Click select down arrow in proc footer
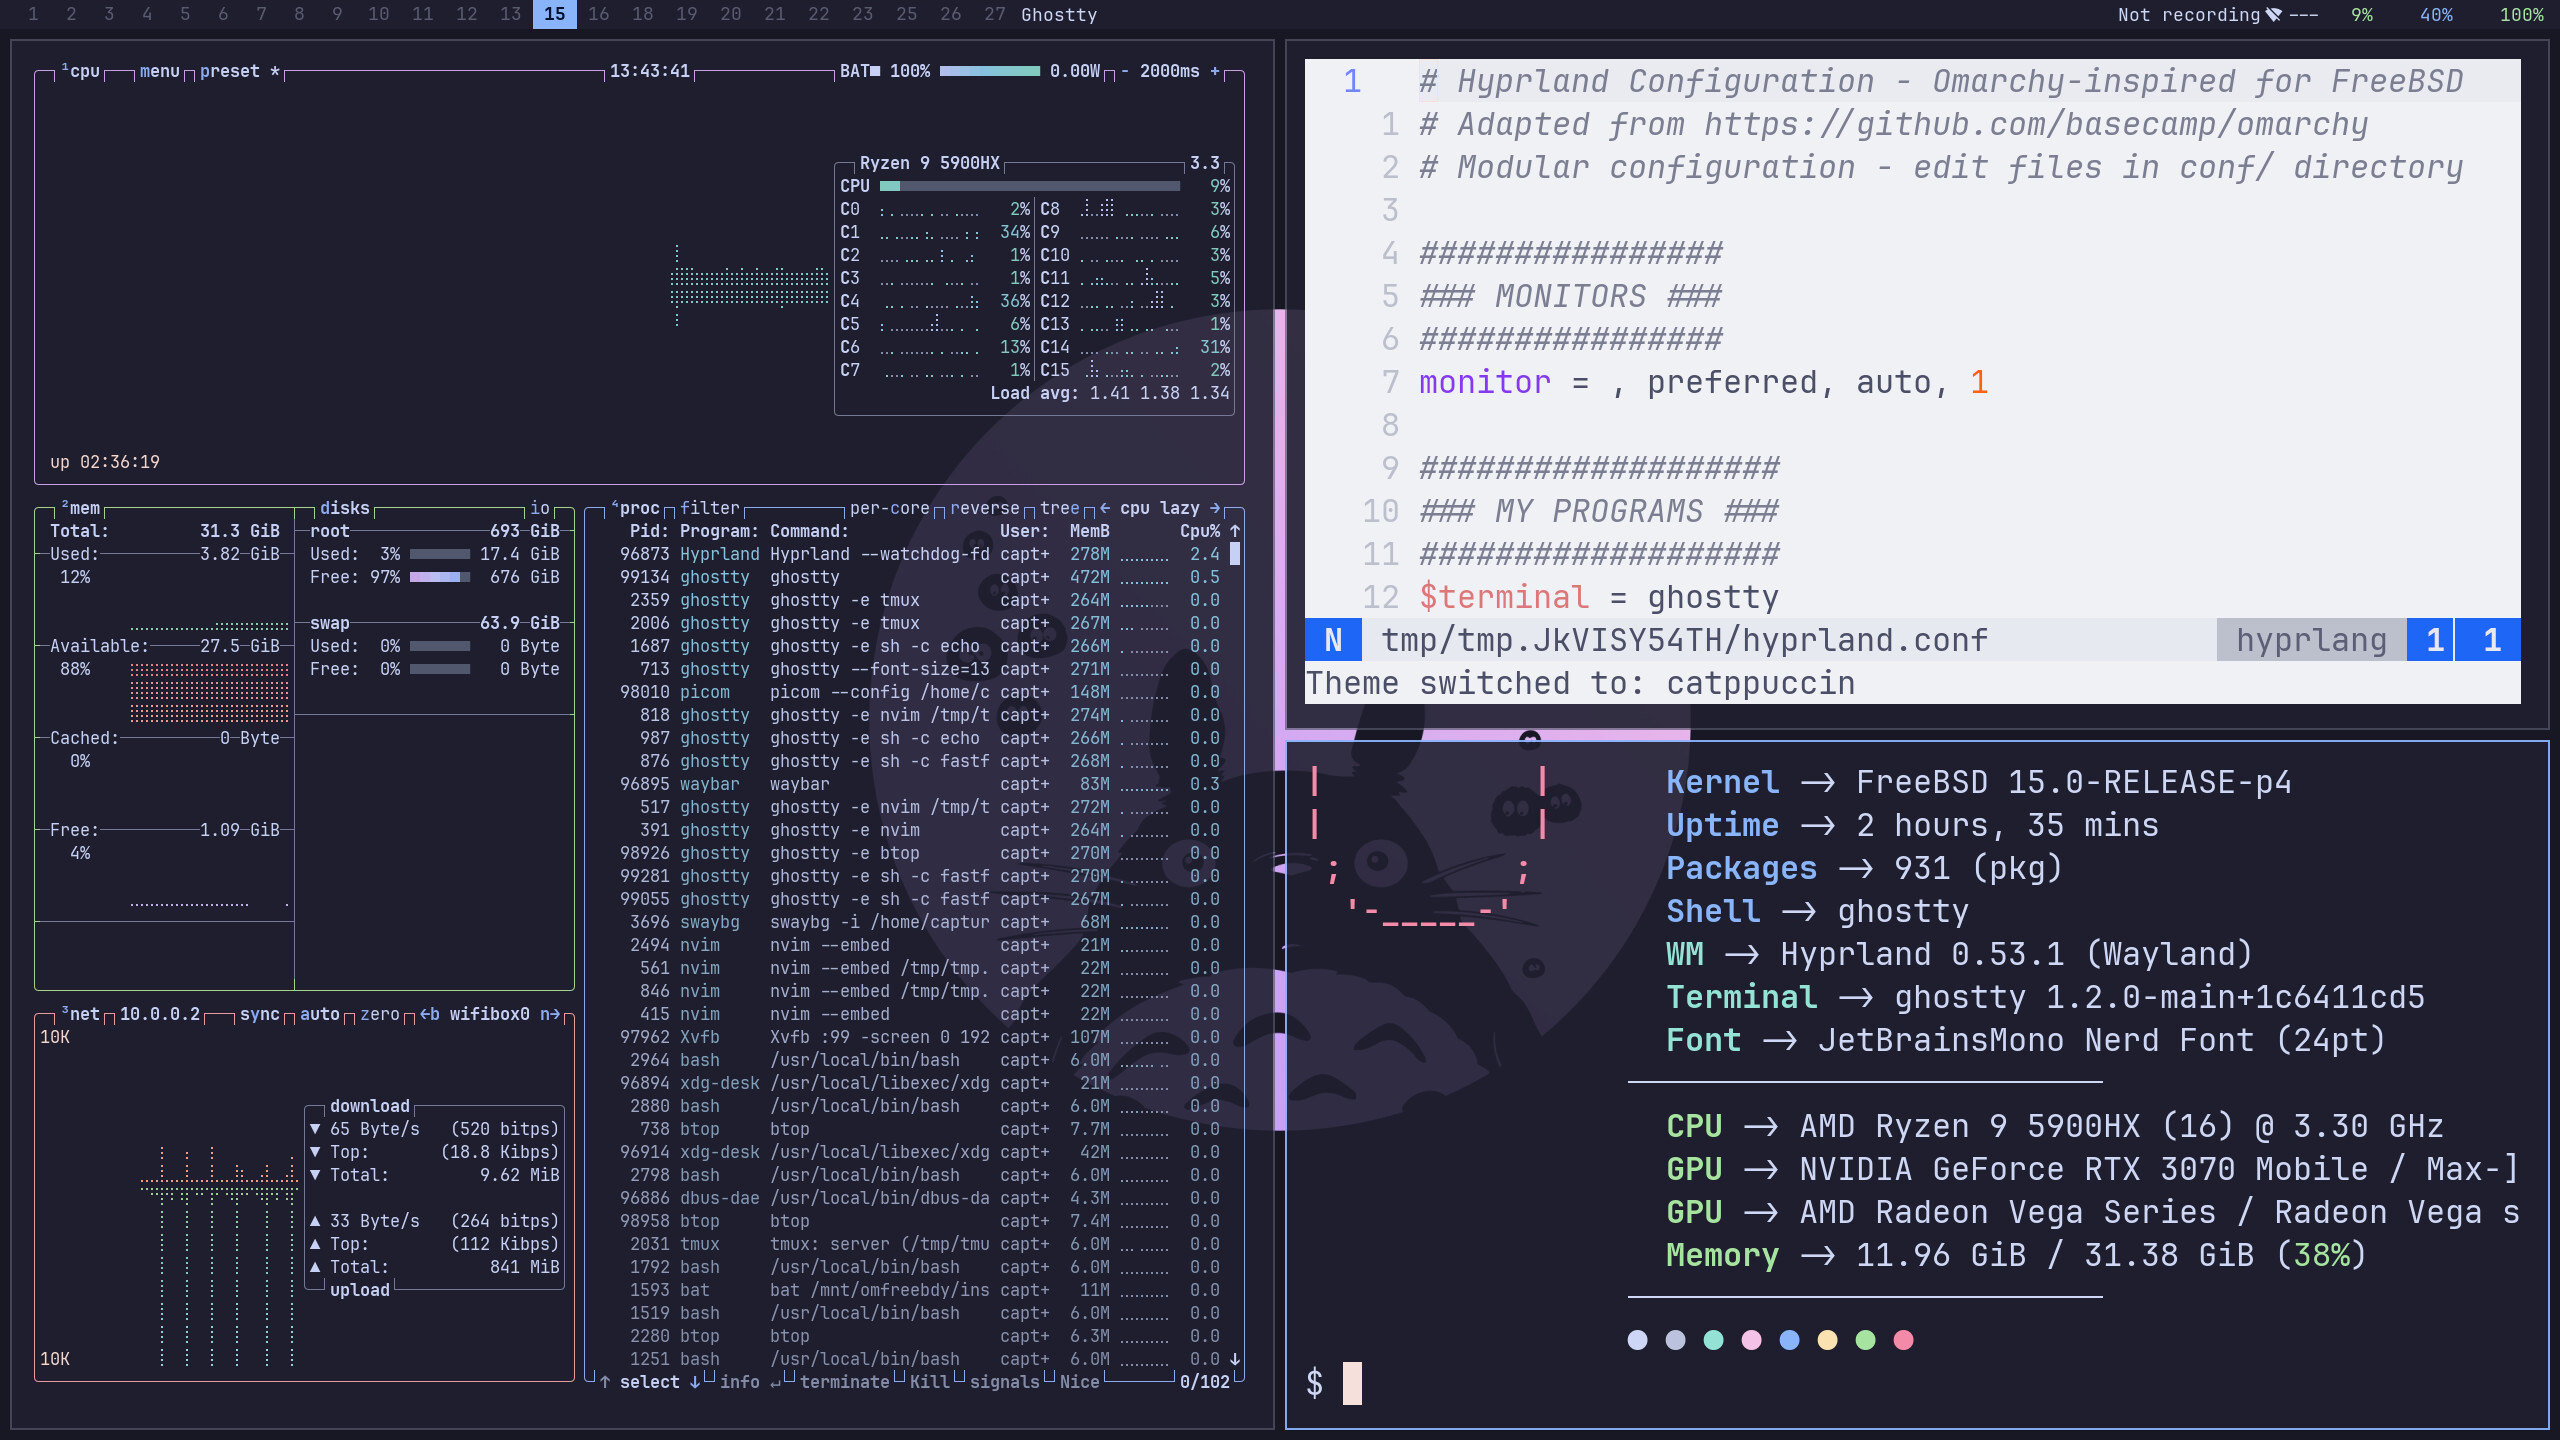The height and width of the screenshot is (1440, 2560). 695,1382
